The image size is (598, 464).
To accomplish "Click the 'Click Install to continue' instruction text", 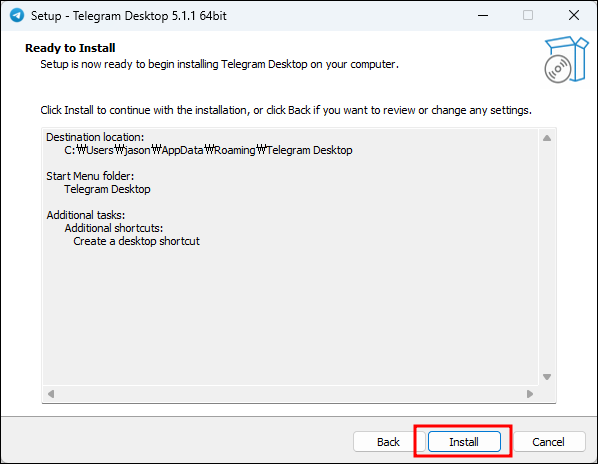I will tap(286, 110).
